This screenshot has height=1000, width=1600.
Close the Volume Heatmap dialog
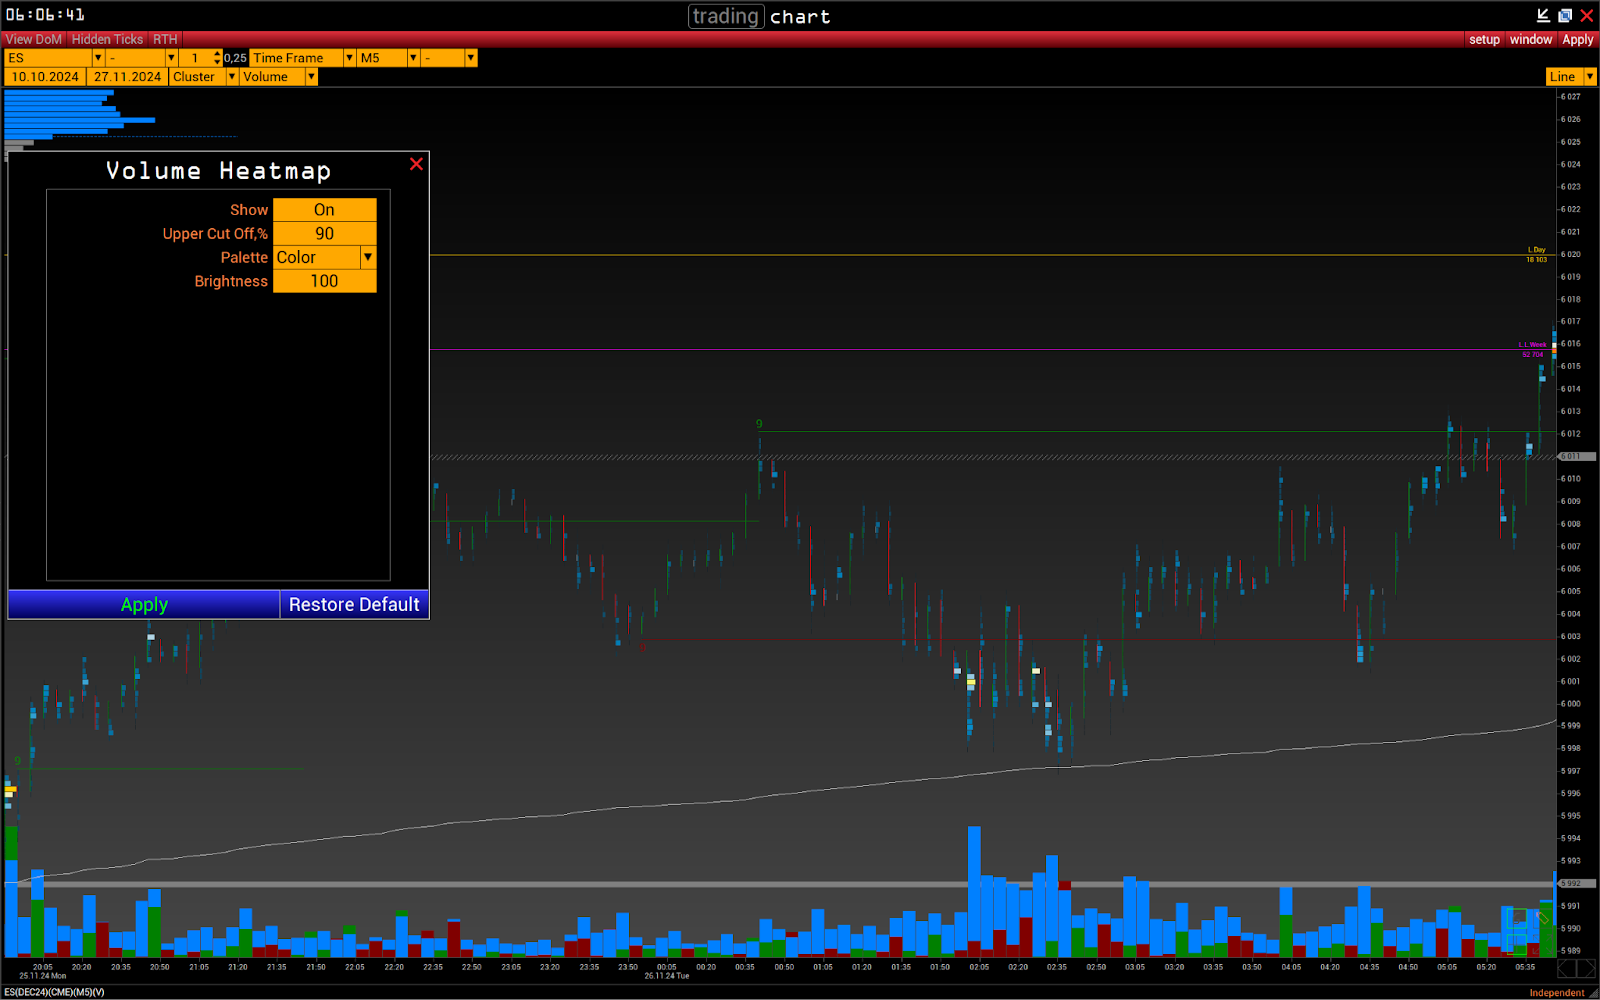416,164
